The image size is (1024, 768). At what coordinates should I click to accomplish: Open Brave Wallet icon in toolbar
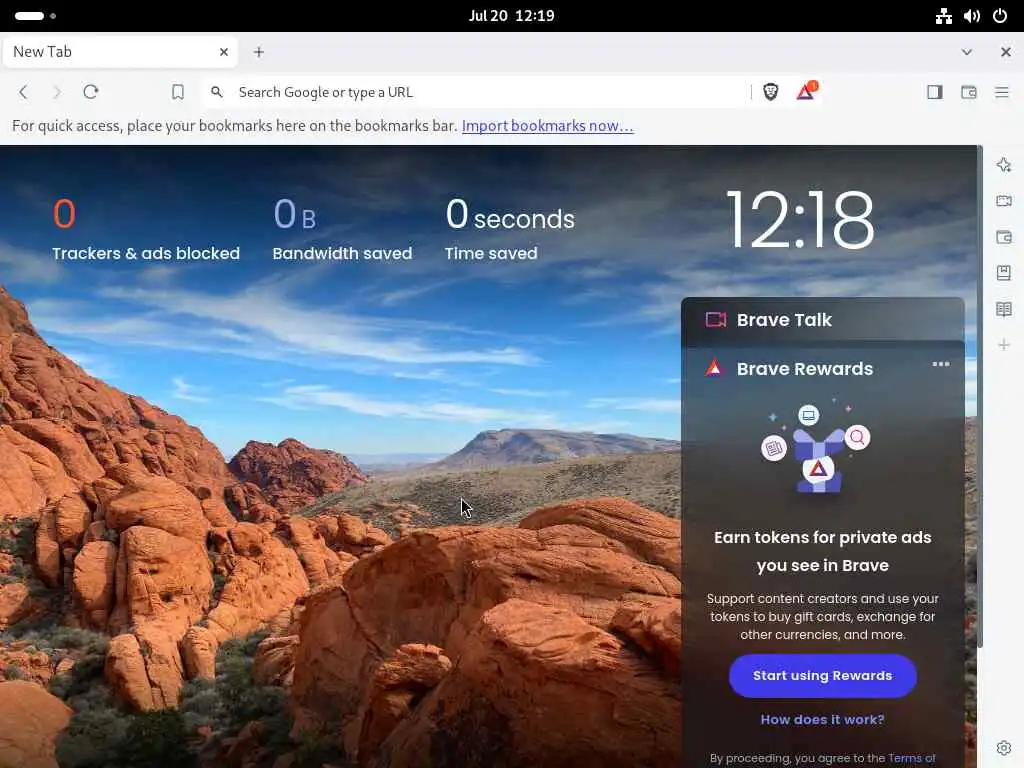point(968,92)
